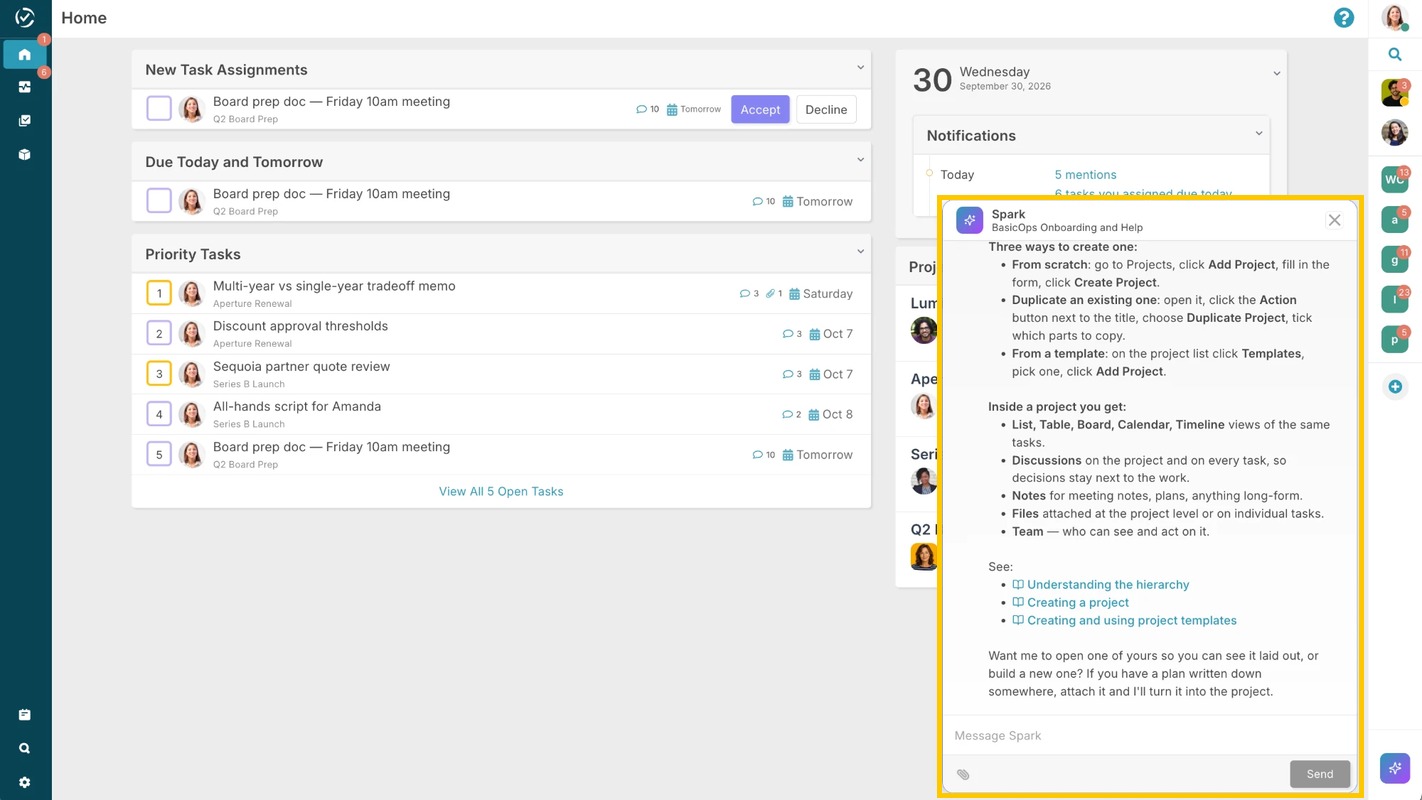The height and width of the screenshot is (800, 1422).
Task: Open the stacked checkbox tasks icon in left sidebar
Action: (25, 121)
